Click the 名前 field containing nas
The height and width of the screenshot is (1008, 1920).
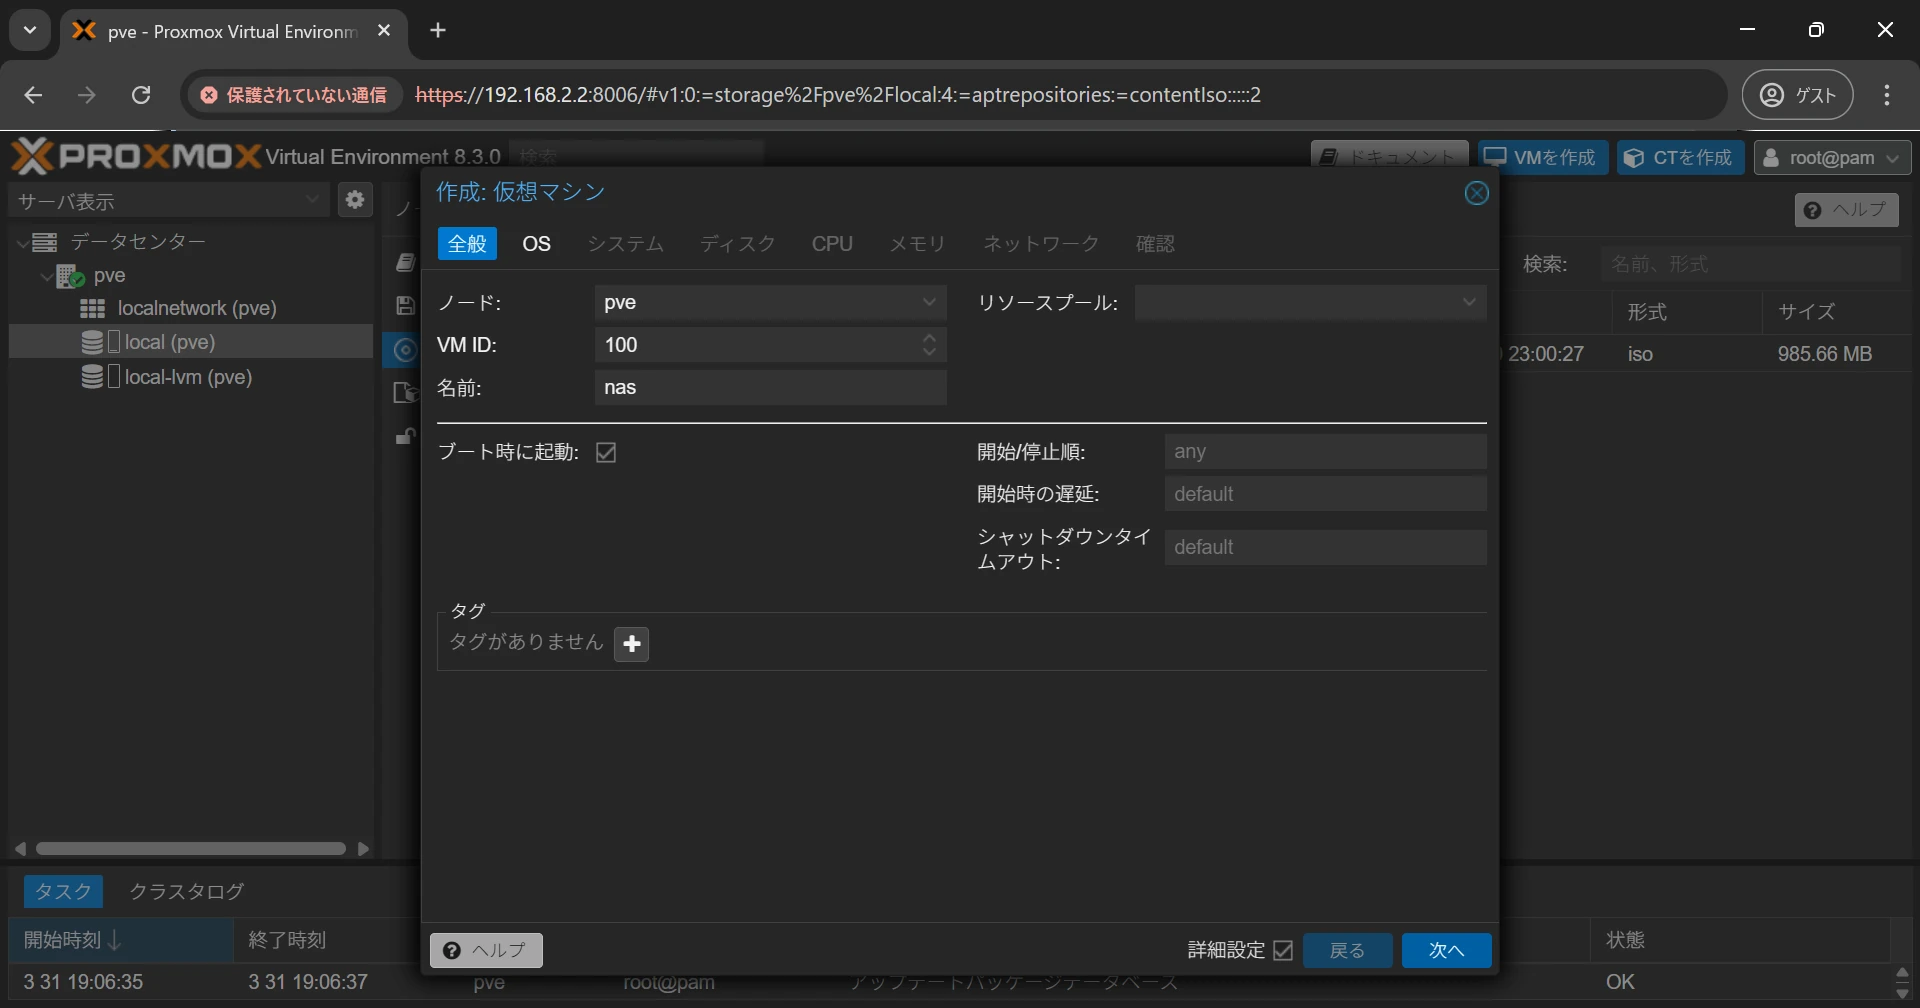pyautogui.click(x=770, y=388)
